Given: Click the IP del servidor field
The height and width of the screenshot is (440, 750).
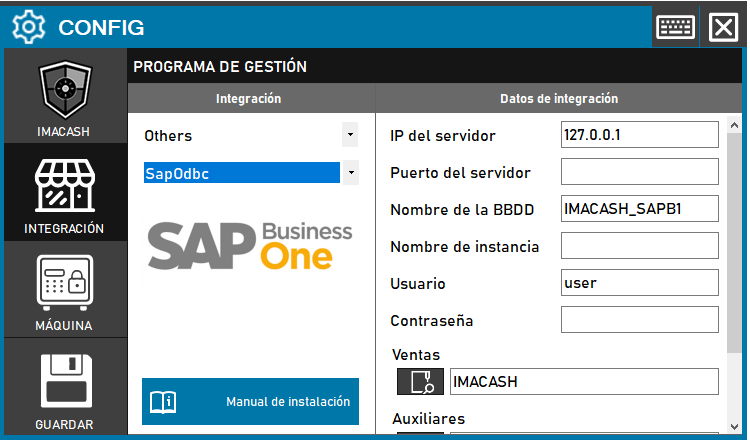Looking at the screenshot, I should [x=639, y=135].
